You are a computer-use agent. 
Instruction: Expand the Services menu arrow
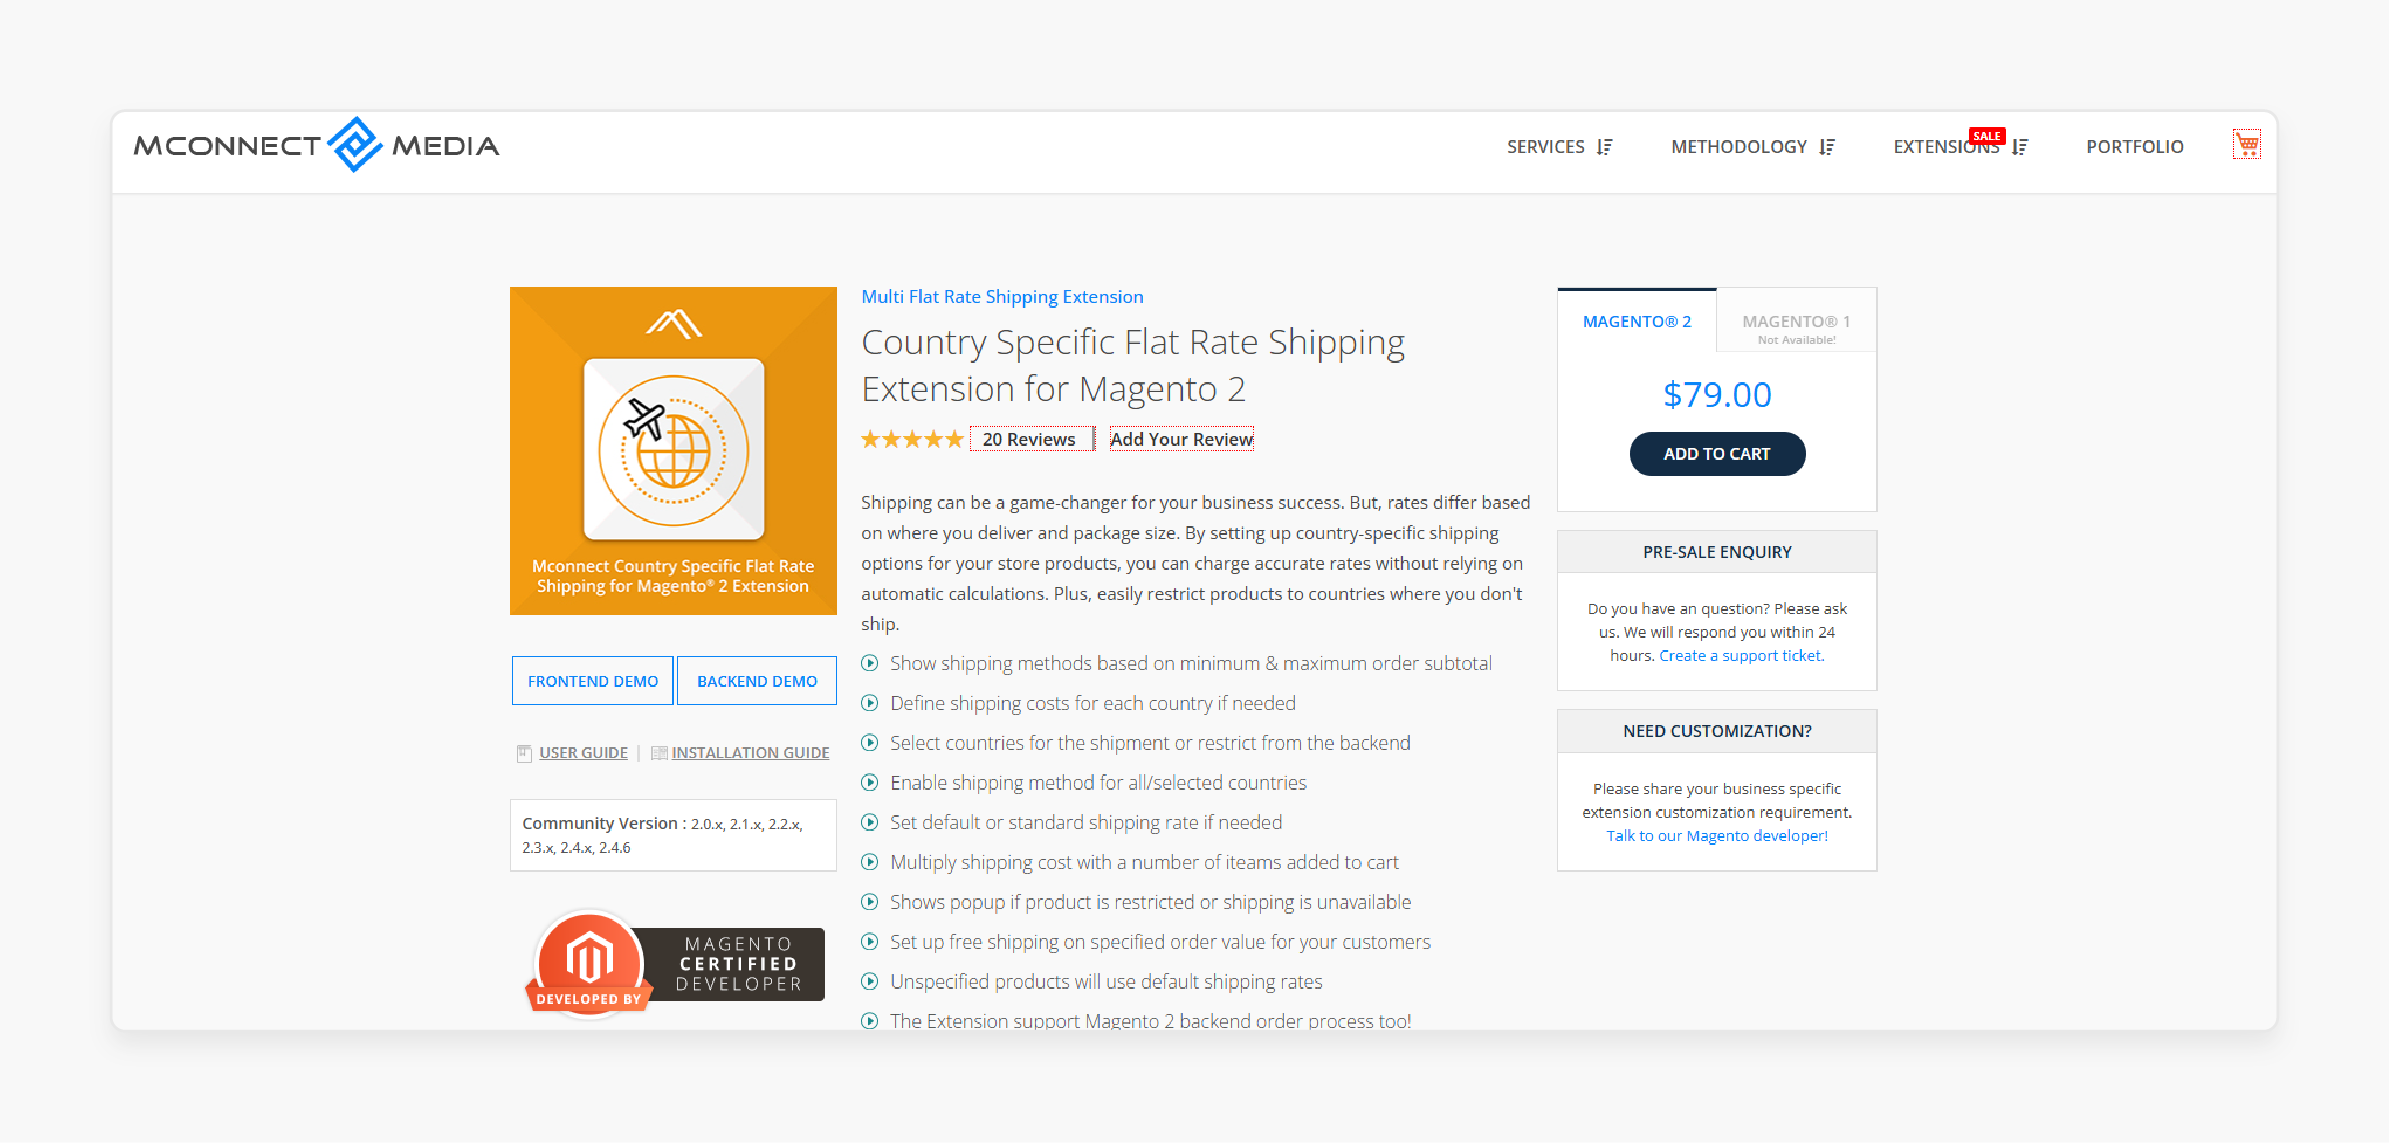pos(1605,147)
